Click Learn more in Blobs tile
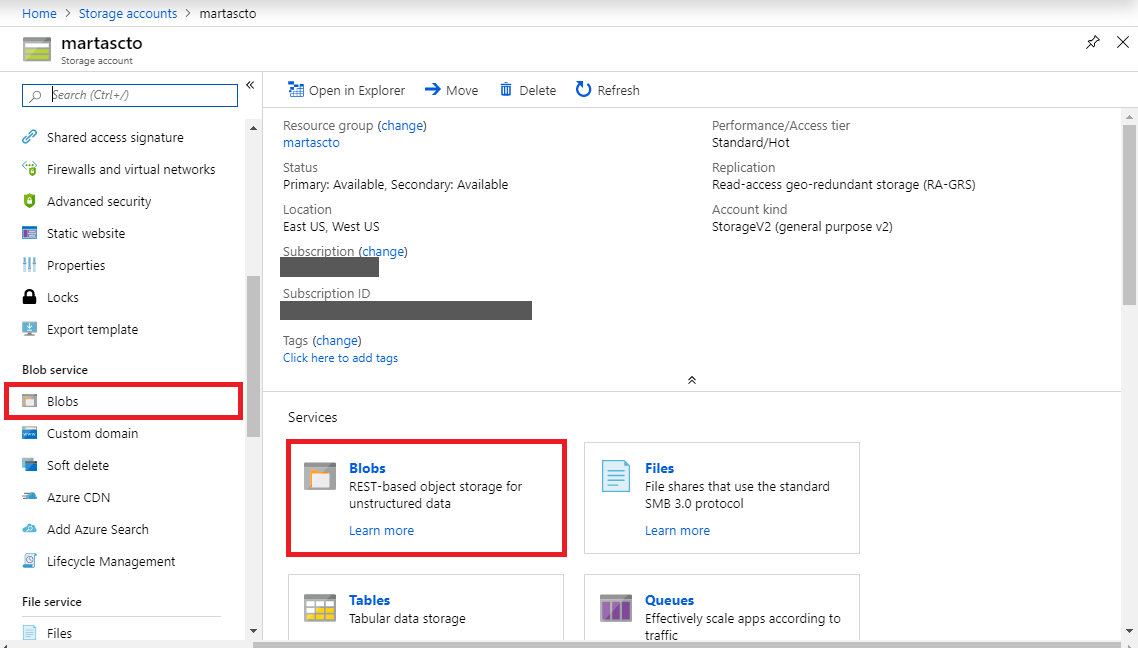This screenshot has width=1138, height=648. [x=381, y=530]
